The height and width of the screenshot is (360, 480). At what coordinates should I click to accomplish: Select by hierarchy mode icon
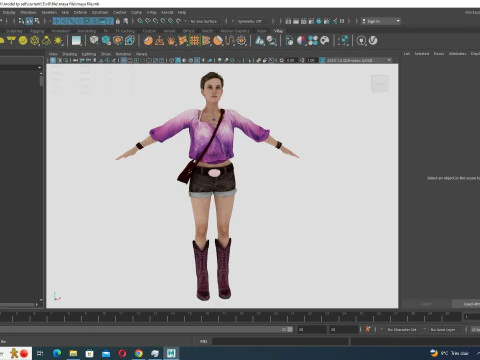tap(22, 21)
